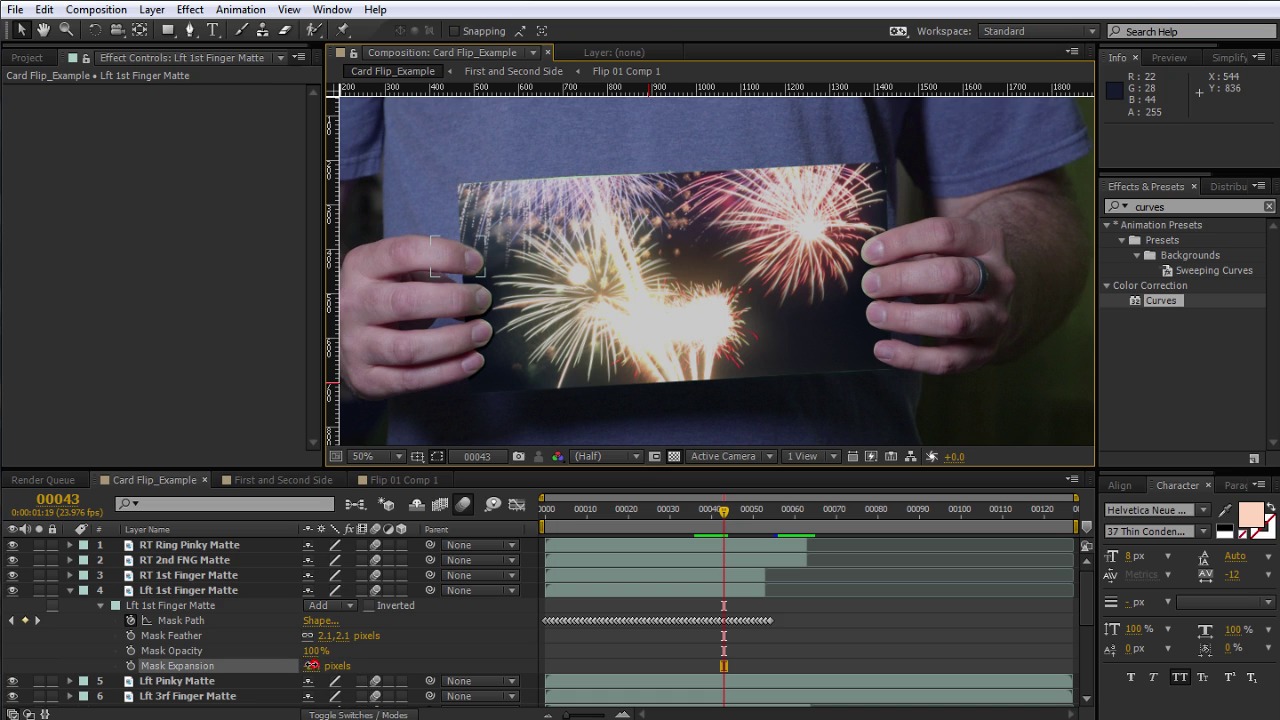Select the Hand tool
This screenshot has width=1280, height=720.
tap(43, 30)
